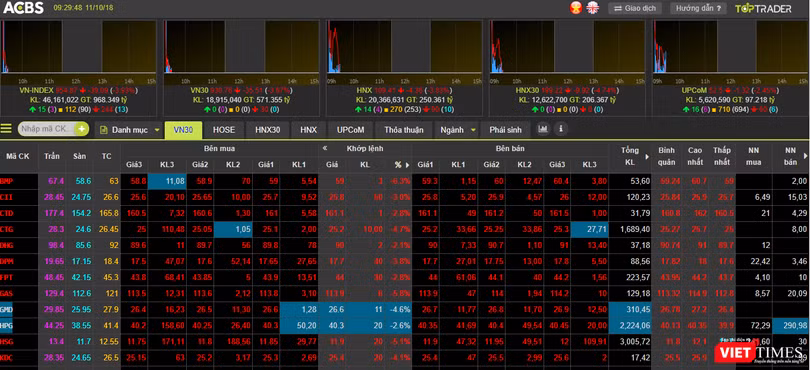The height and width of the screenshot is (370, 810).
Task: Select stock code GMD
Action: [7, 309]
